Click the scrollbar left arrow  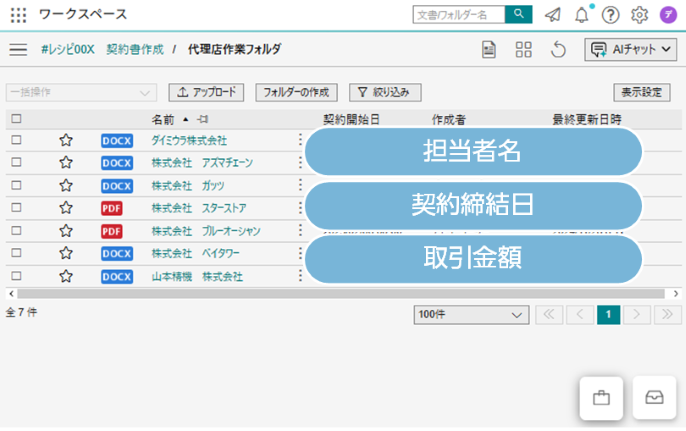click(11, 294)
